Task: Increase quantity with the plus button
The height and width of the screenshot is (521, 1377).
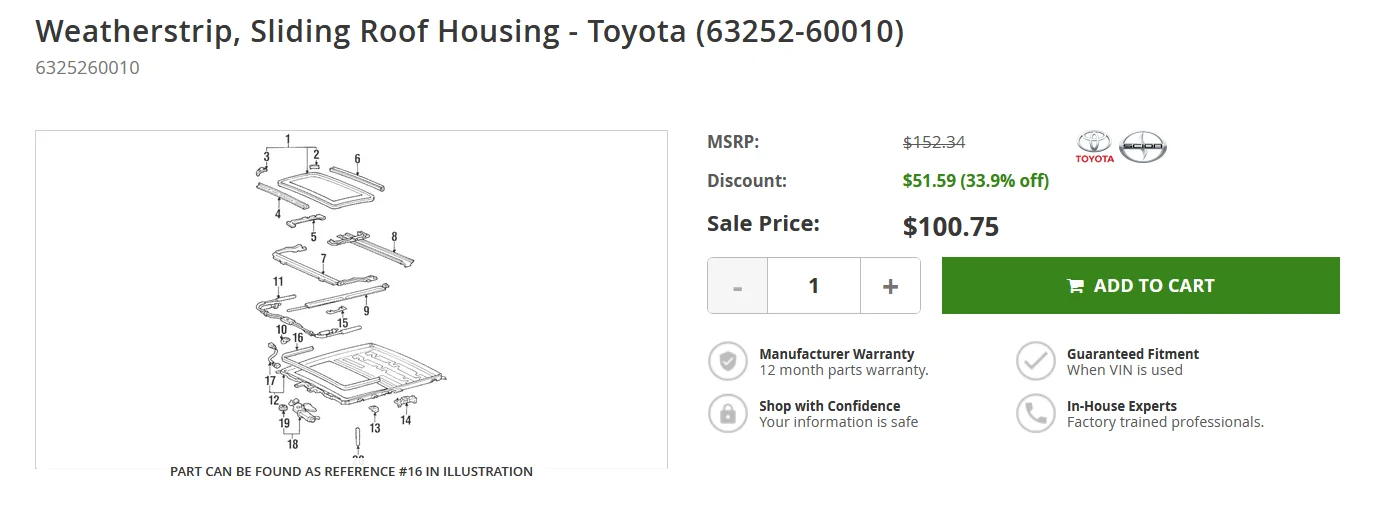Action: pyautogui.click(x=890, y=286)
